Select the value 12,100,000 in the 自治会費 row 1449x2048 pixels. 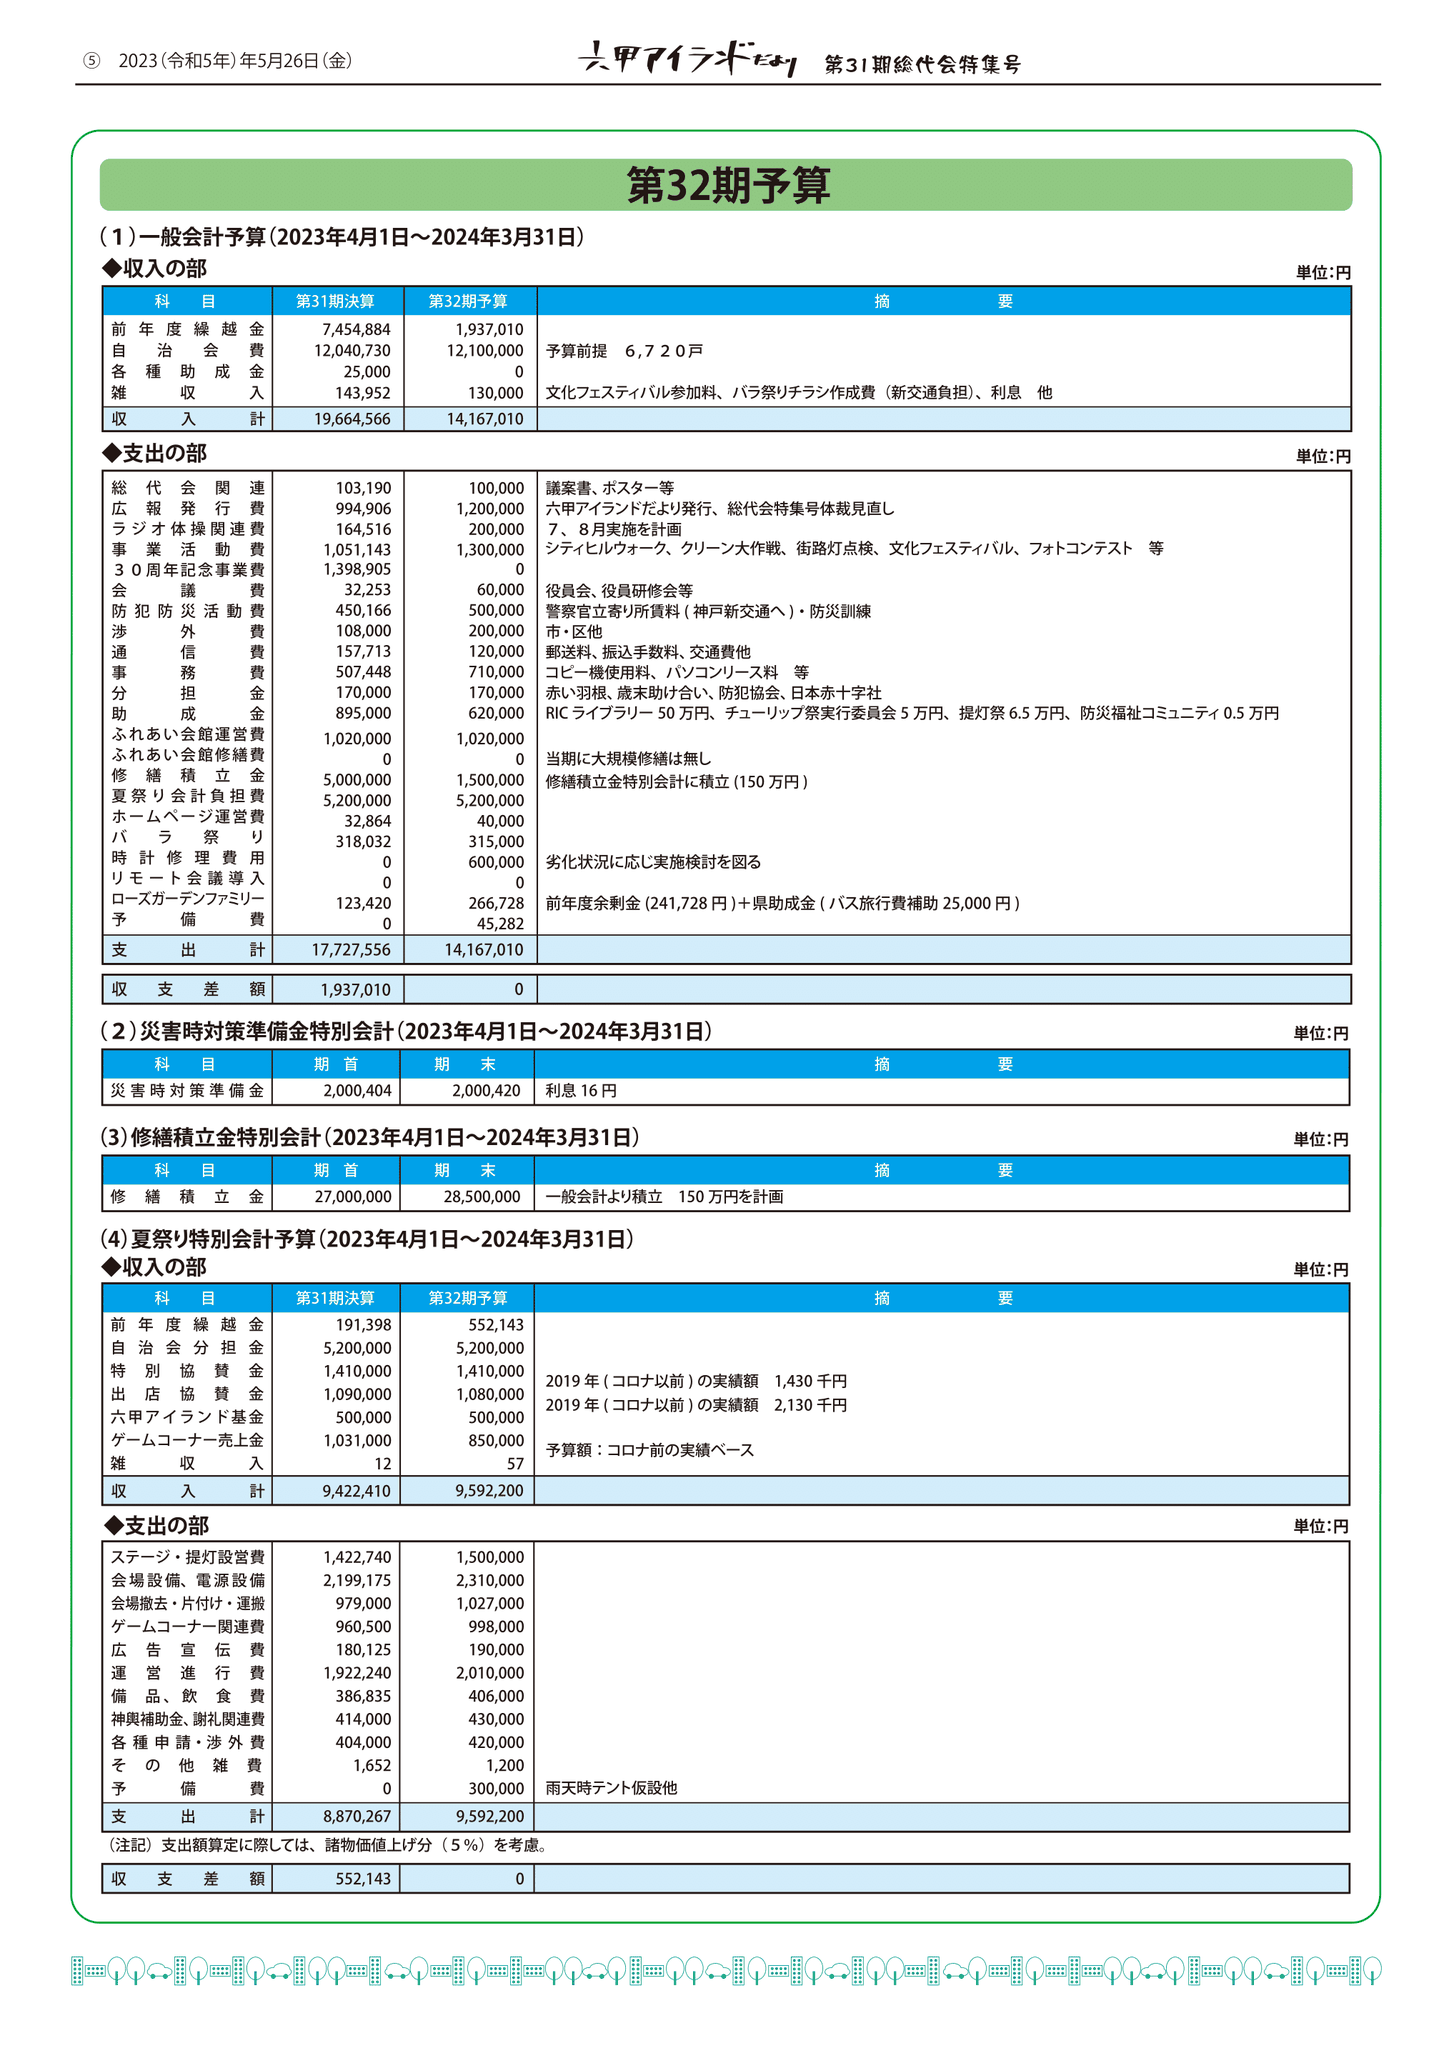pyautogui.click(x=484, y=350)
